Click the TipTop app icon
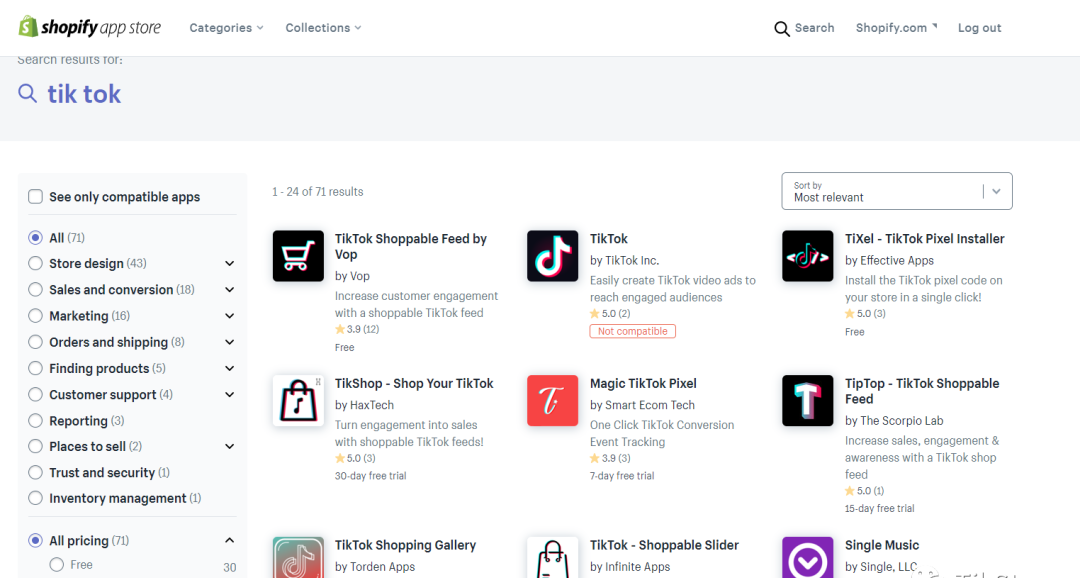Image resolution: width=1080 pixels, height=578 pixels. click(807, 401)
